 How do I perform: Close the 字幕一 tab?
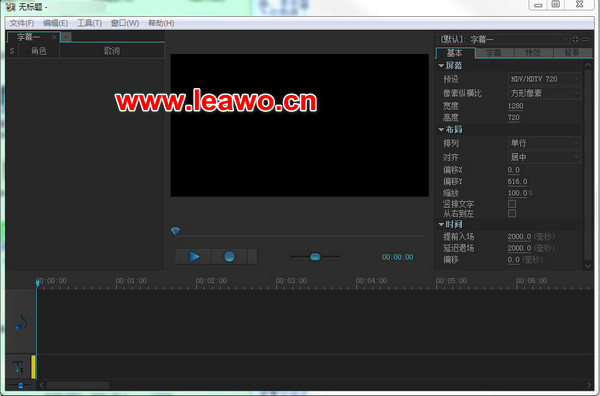[x=54, y=37]
